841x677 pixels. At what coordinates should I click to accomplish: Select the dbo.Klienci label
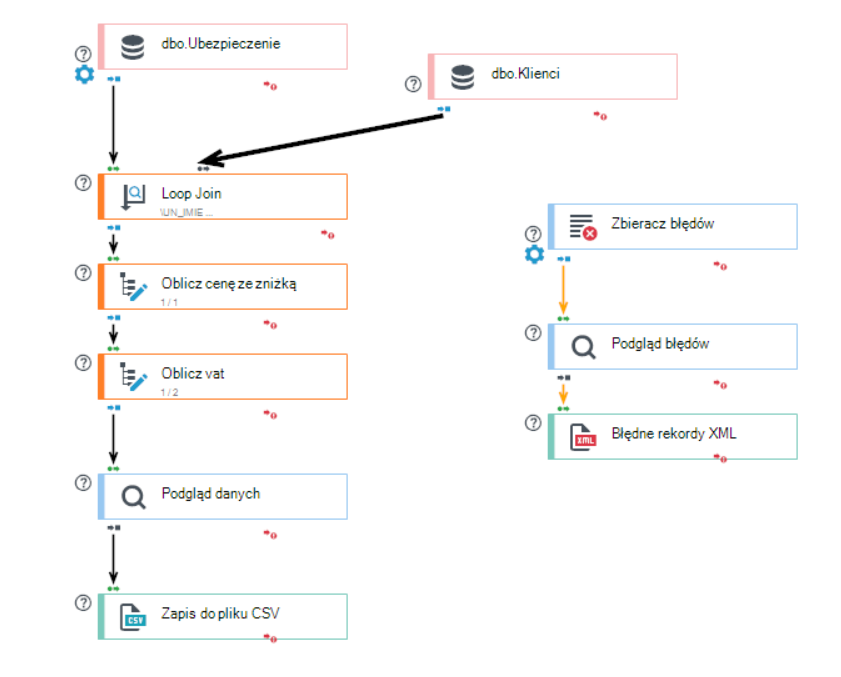click(526, 73)
